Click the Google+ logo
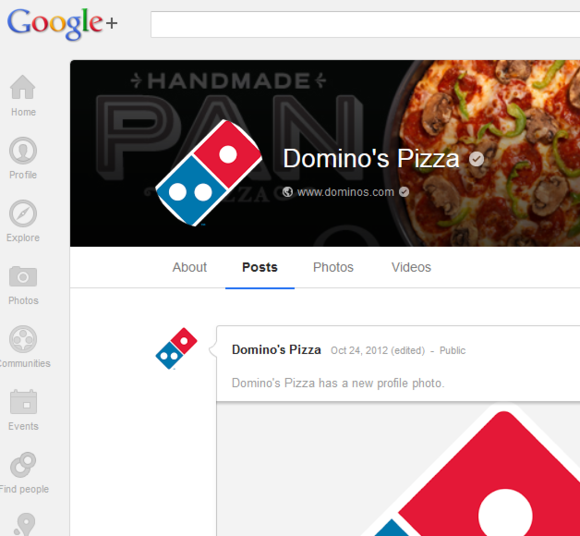Image resolution: width=580 pixels, height=536 pixels. 62,24
